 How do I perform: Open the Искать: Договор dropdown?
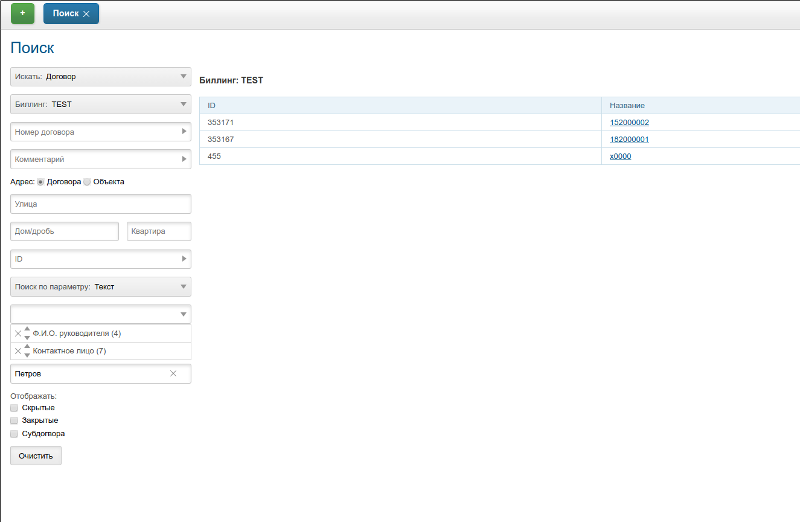click(x=100, y=76)
